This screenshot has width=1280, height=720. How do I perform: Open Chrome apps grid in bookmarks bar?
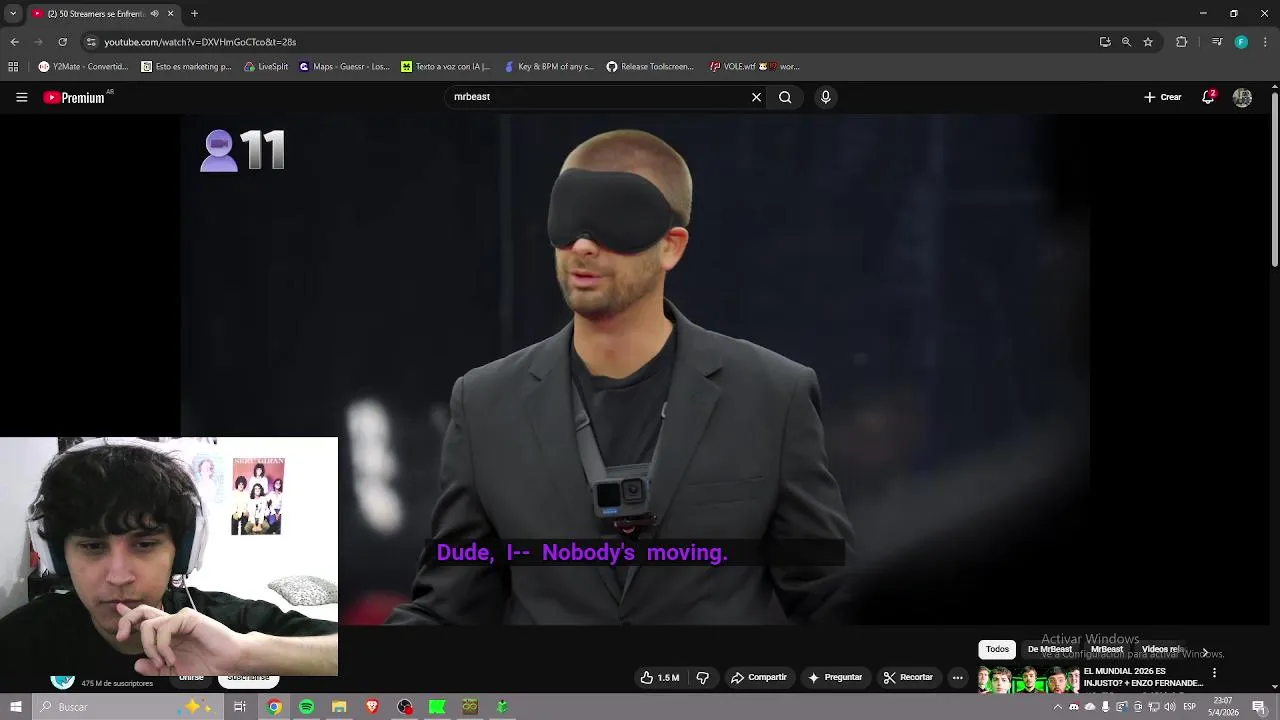tap(13, 67)
